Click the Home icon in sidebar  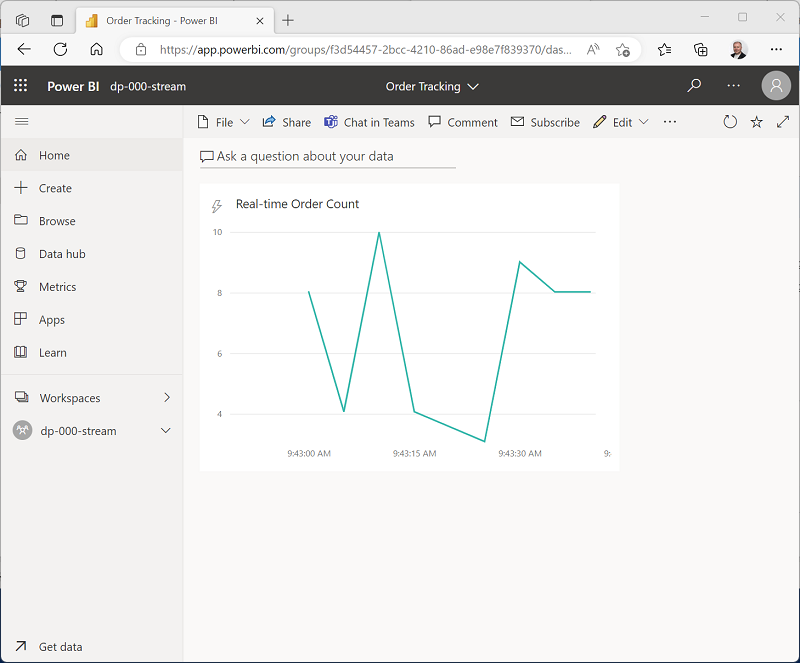21,155
